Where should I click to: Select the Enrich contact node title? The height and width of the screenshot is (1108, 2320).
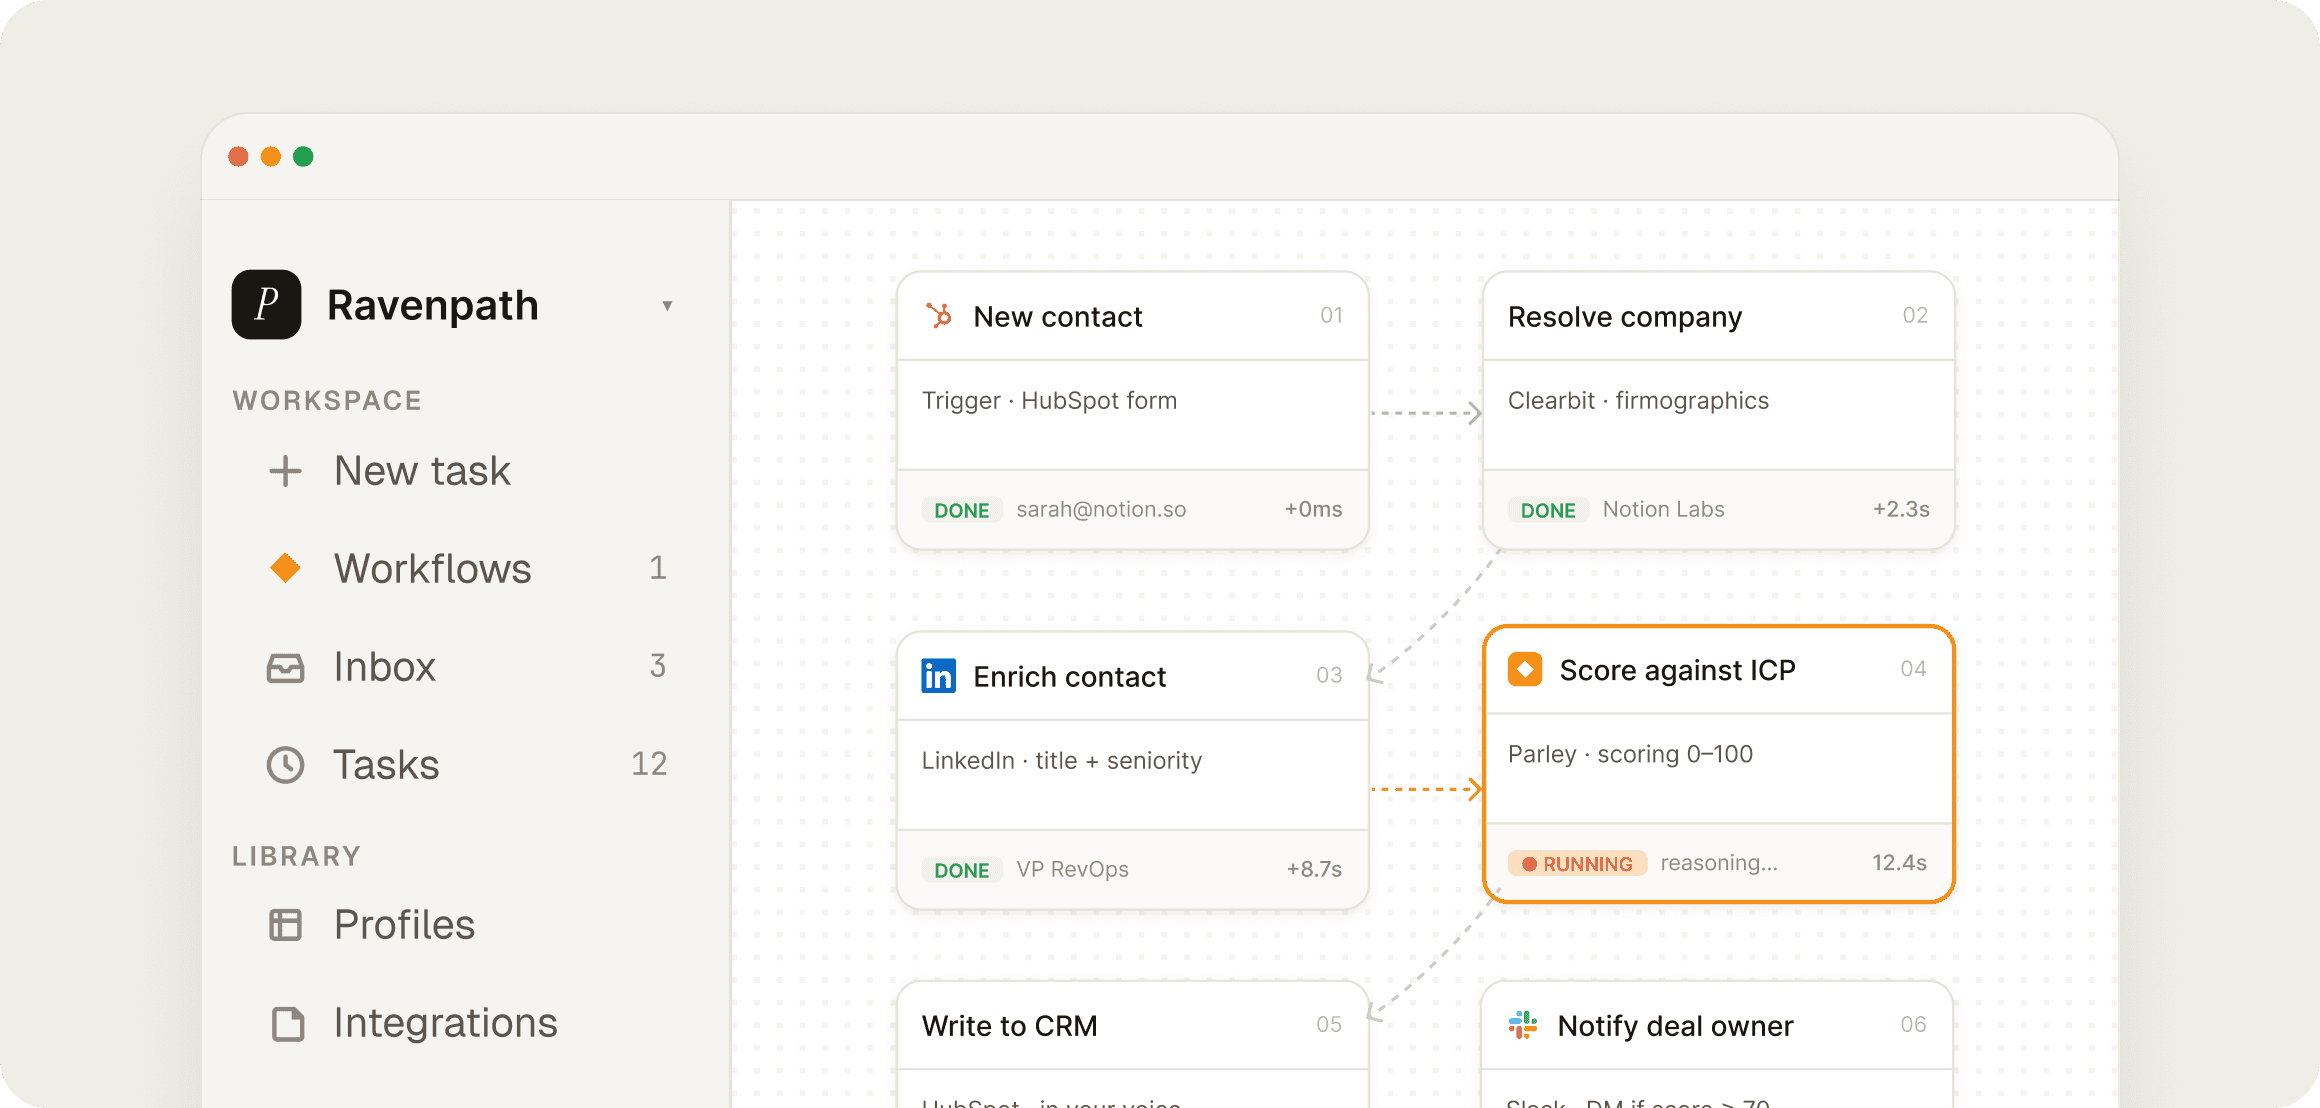click(x=1069, y=677)
